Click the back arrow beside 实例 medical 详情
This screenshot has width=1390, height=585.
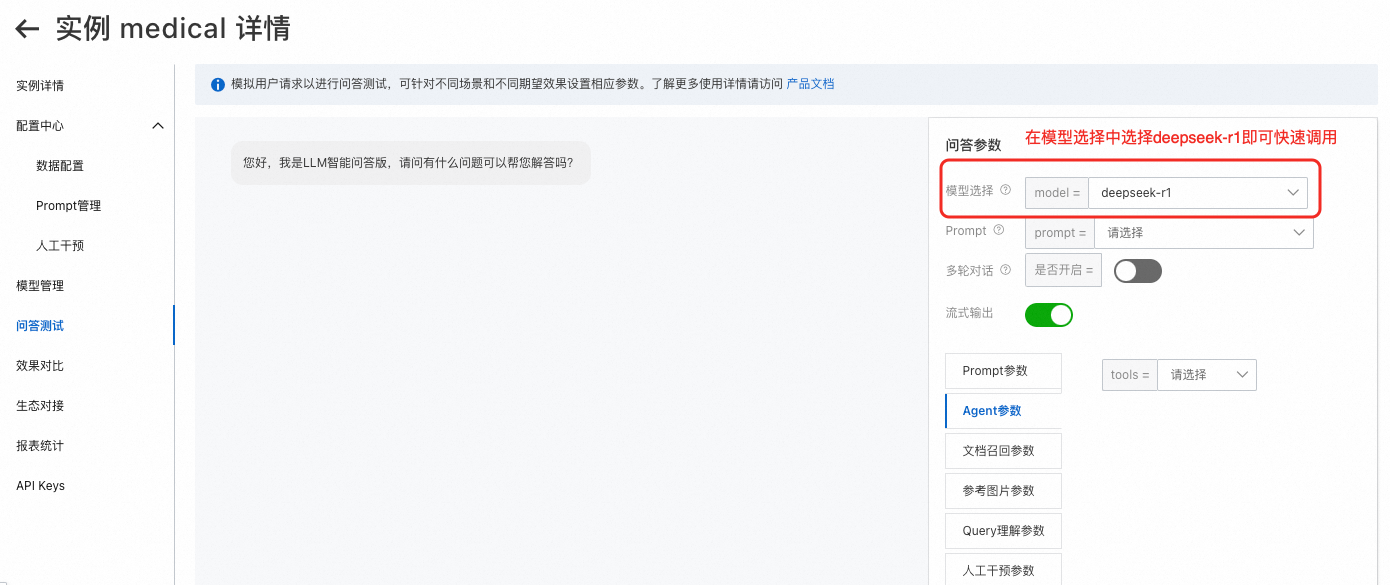point(27,29)
